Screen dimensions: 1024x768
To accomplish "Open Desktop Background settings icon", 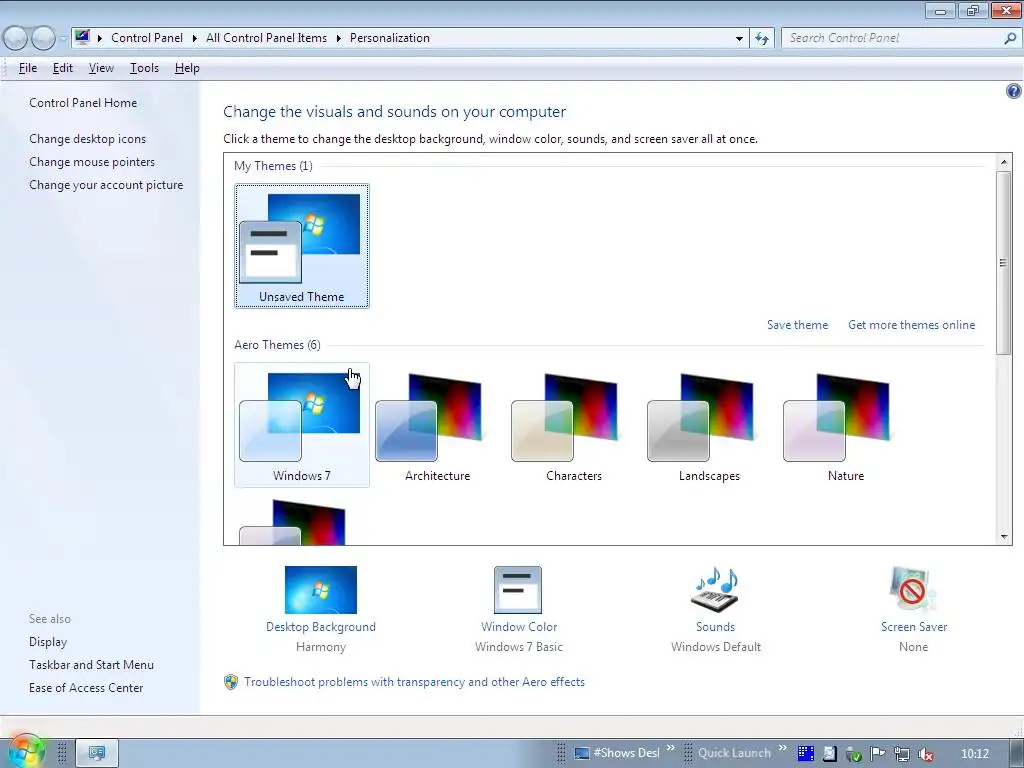I will point(321,590).
